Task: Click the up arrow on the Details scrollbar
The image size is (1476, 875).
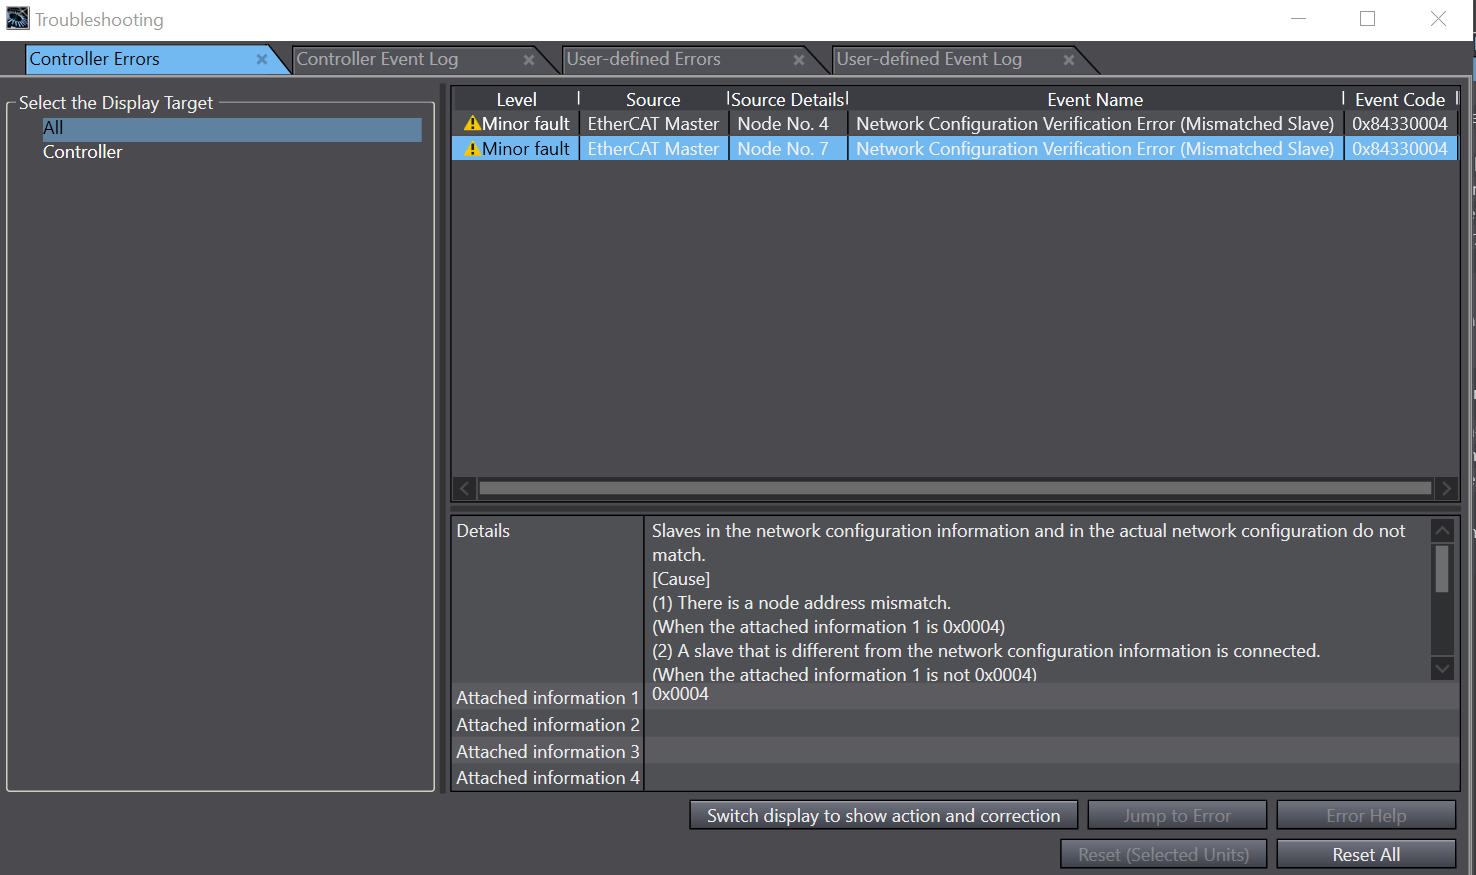Action: (x=1442, y=530)
